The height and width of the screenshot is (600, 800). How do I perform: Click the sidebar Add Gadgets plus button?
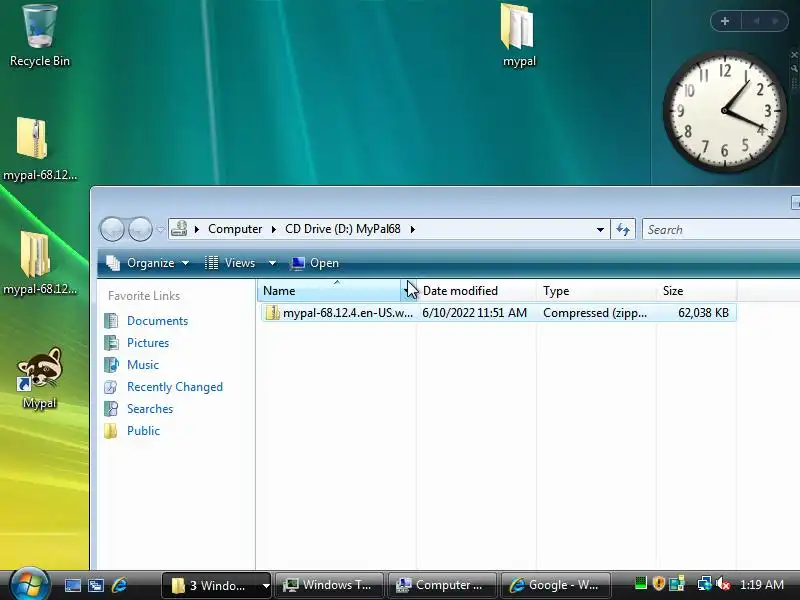point(724,21)
